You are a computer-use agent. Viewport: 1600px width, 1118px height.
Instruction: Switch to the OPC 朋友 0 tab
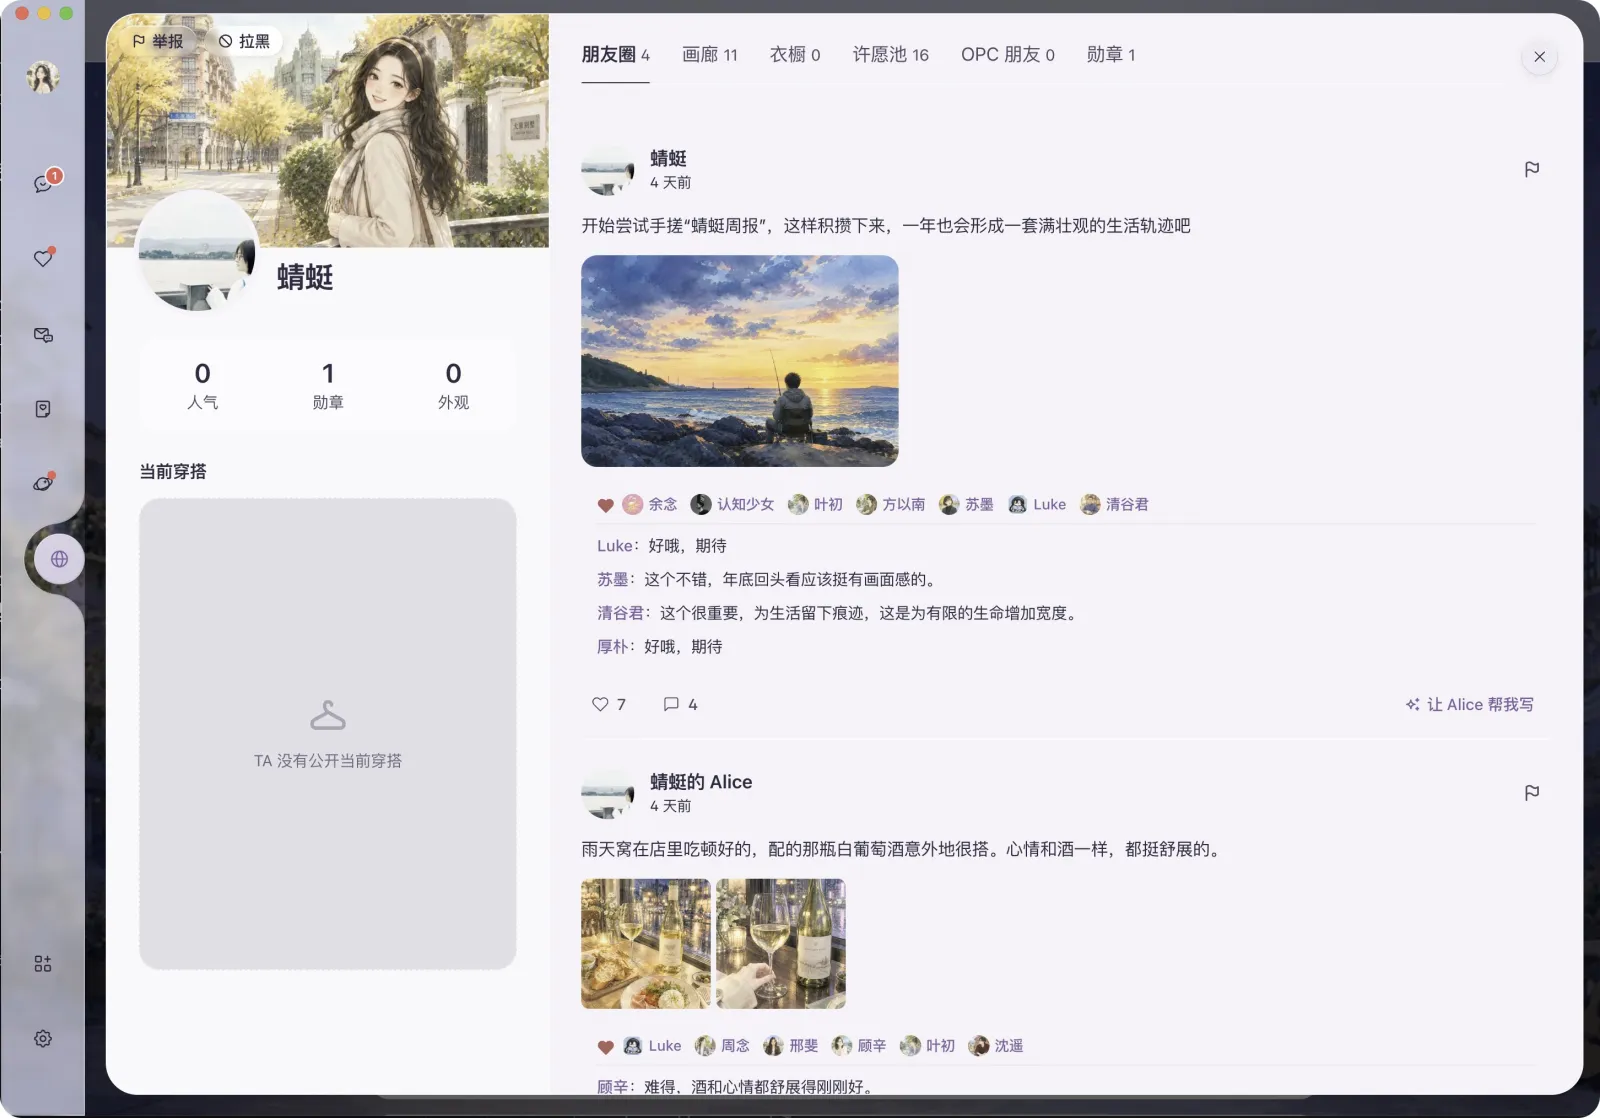1008,55
